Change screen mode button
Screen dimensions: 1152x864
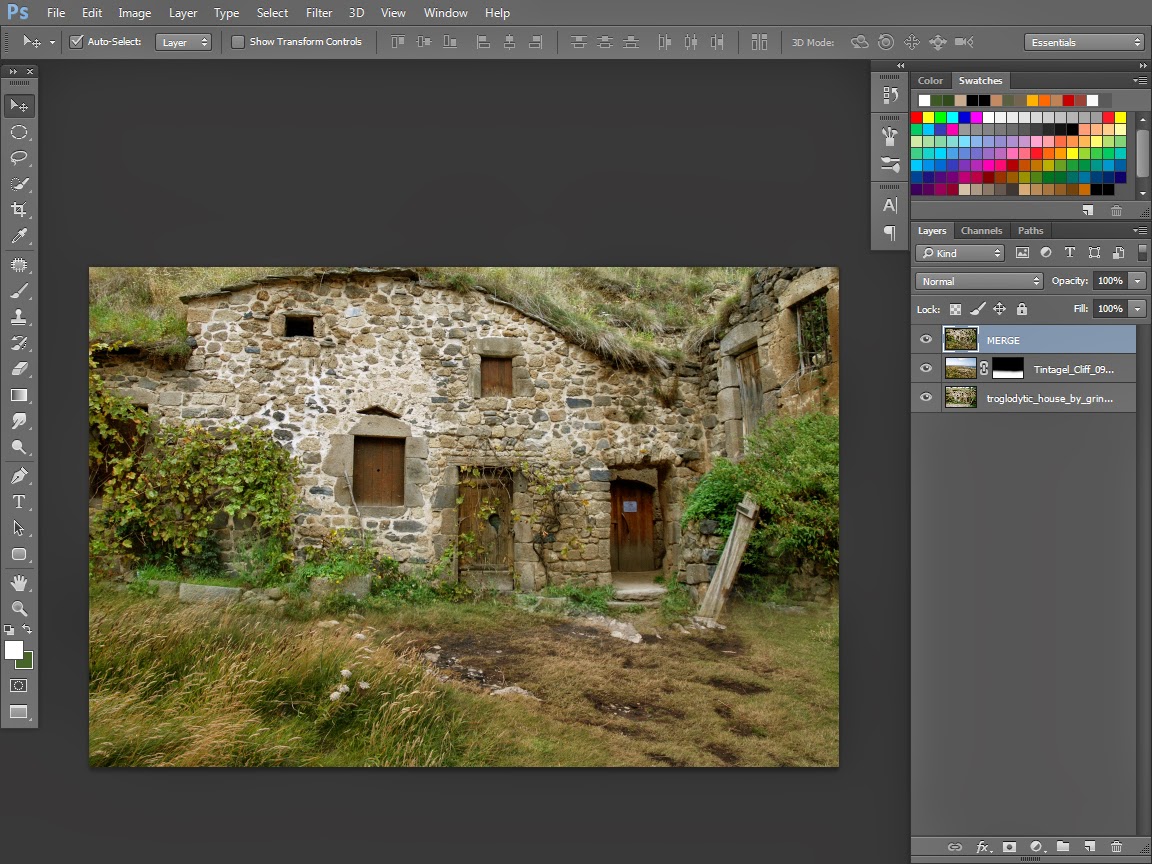click(19, 712)
